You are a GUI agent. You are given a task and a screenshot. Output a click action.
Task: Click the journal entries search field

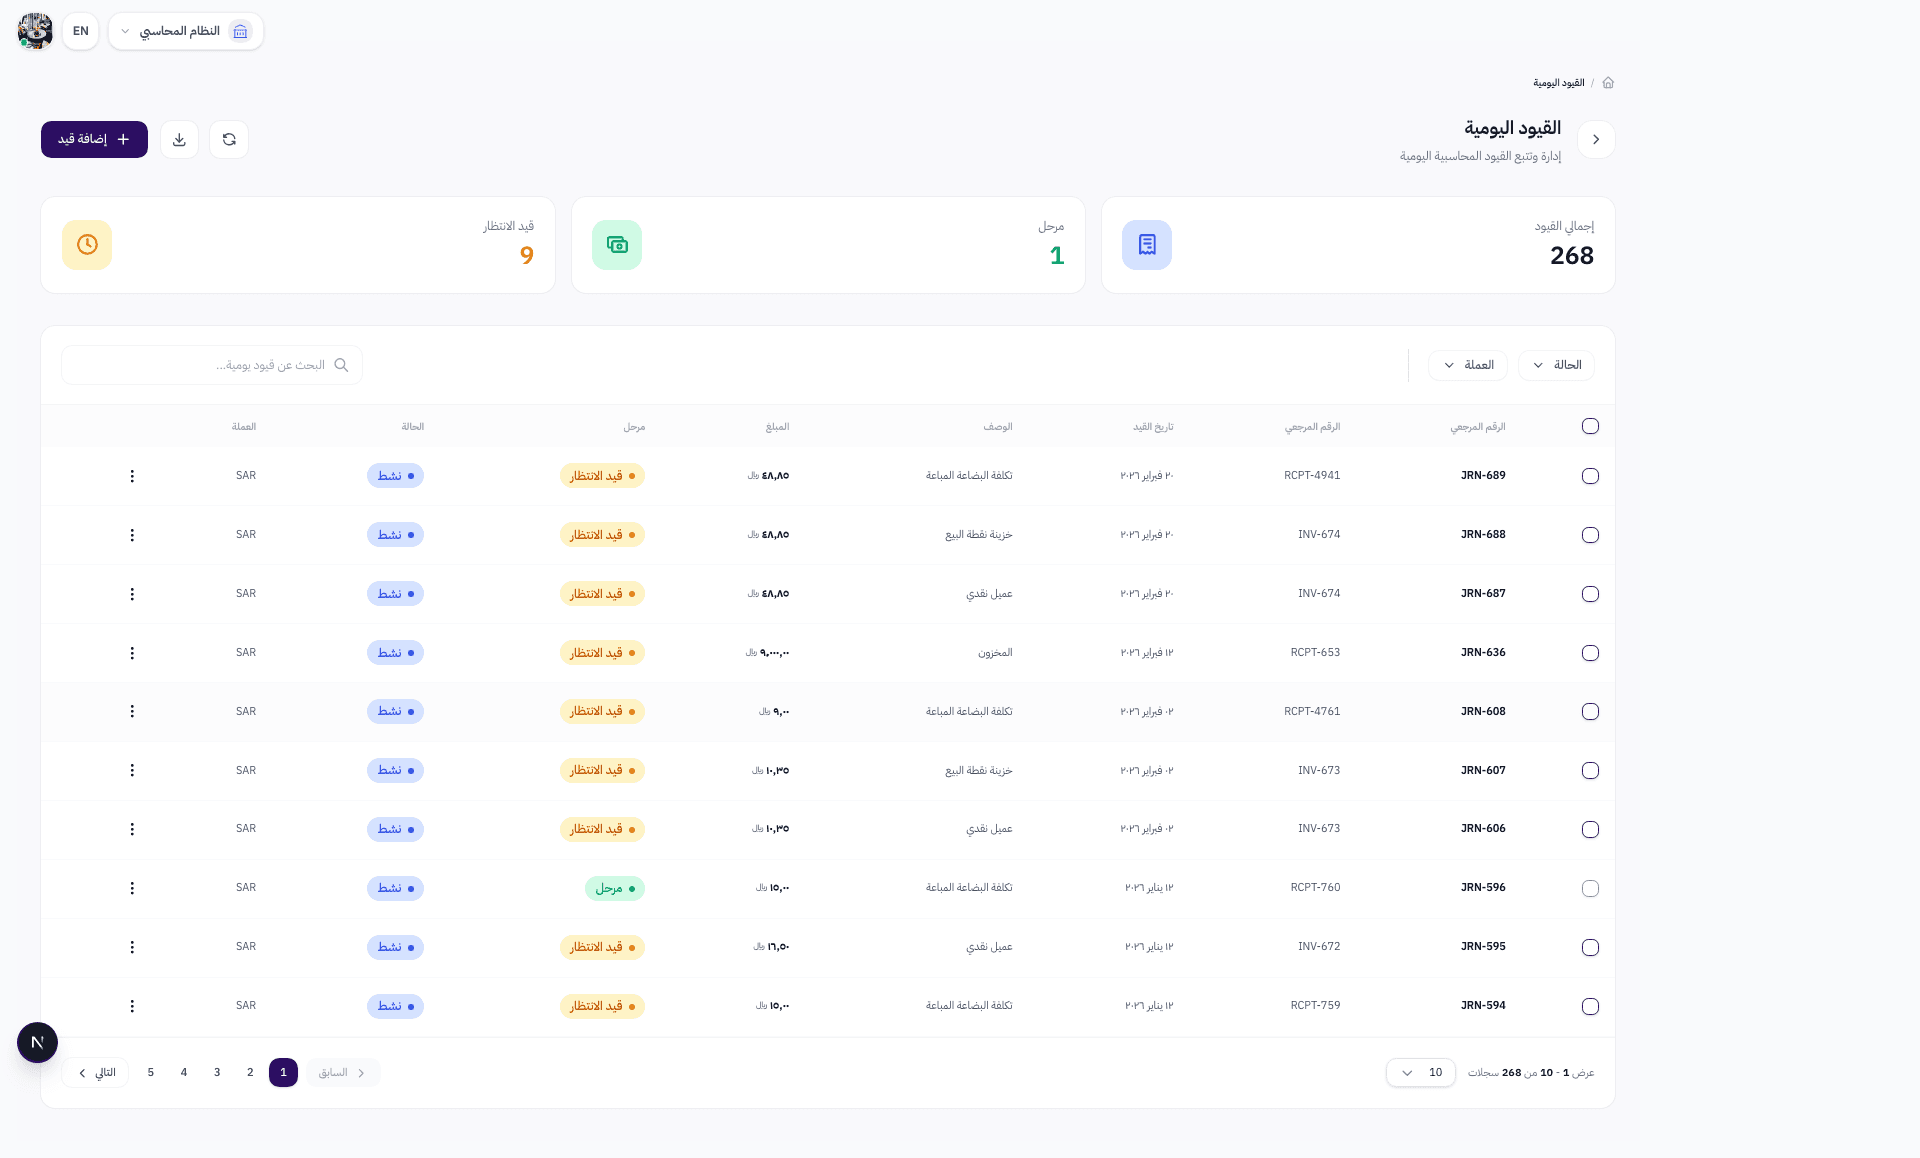point(212,365)
